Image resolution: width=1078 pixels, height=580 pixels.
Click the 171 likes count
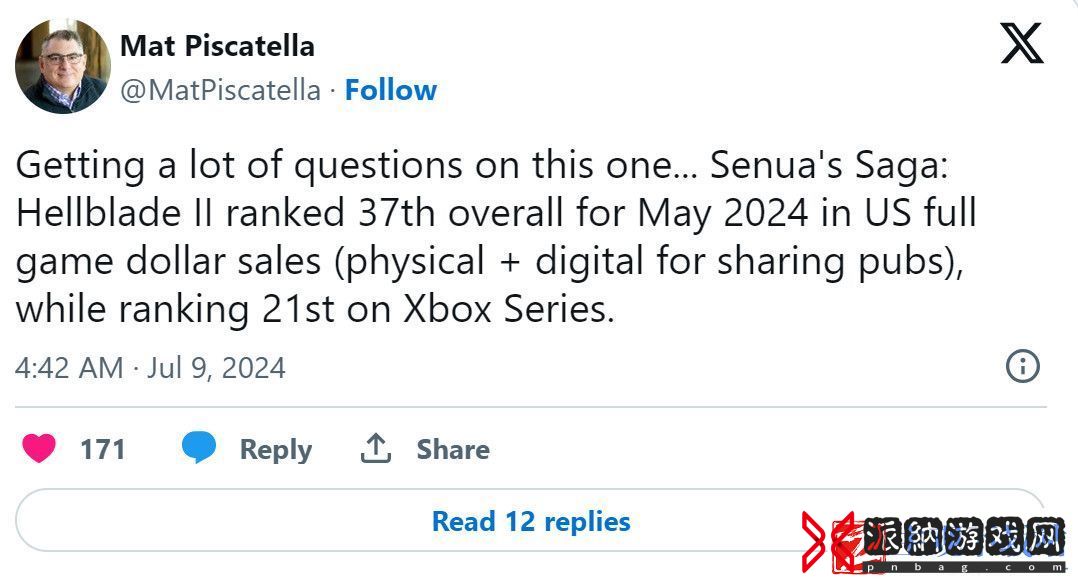pos(102,449)
